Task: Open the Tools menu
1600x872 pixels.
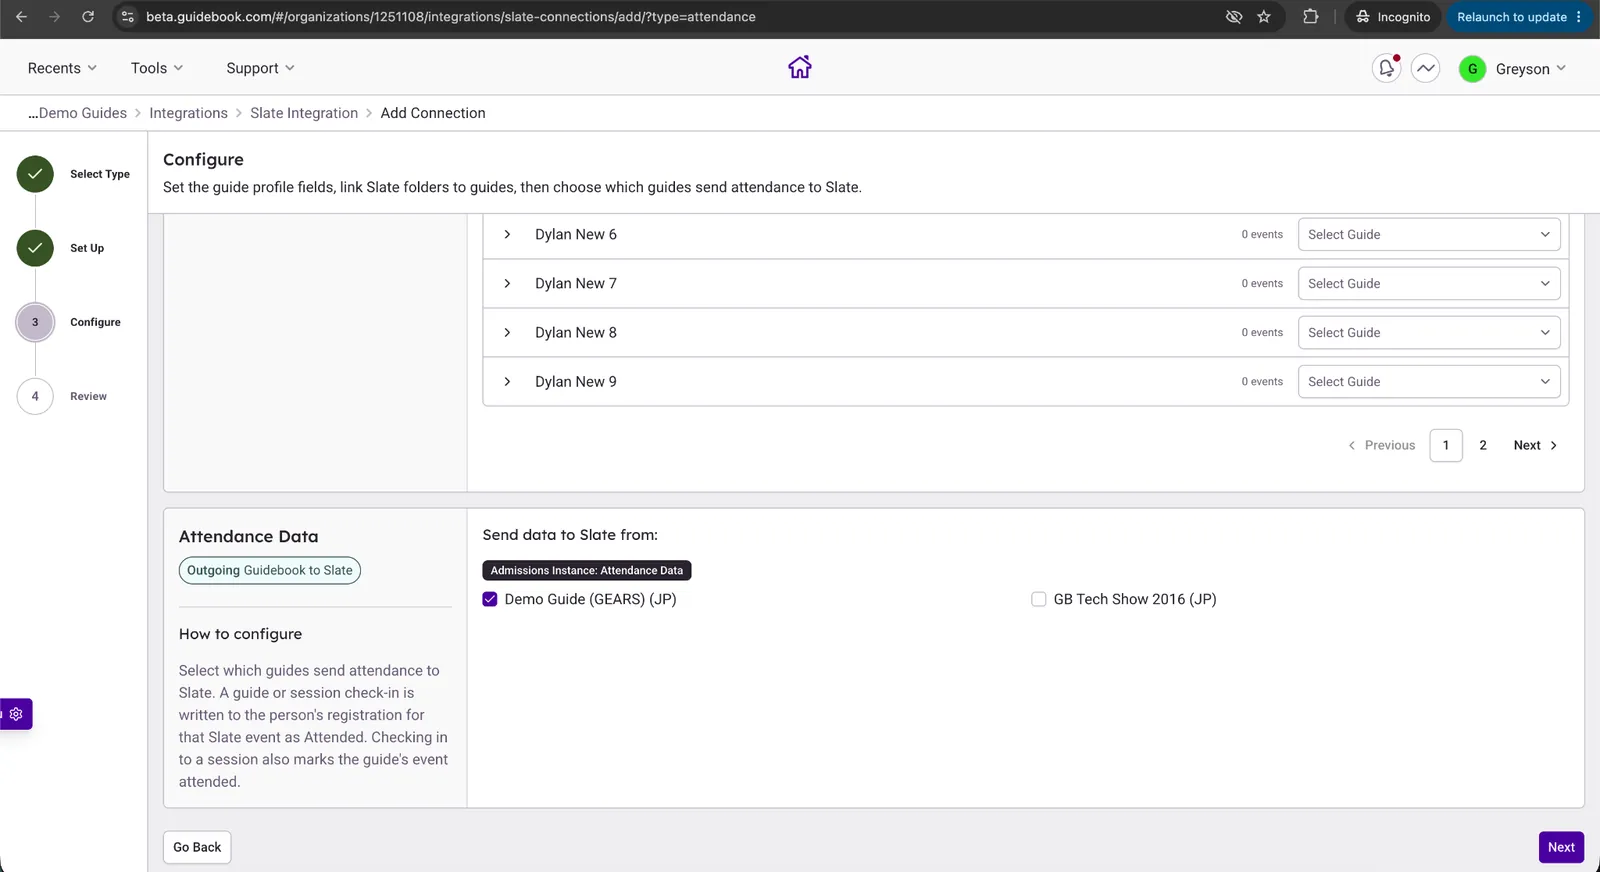Action: [157, 68]
